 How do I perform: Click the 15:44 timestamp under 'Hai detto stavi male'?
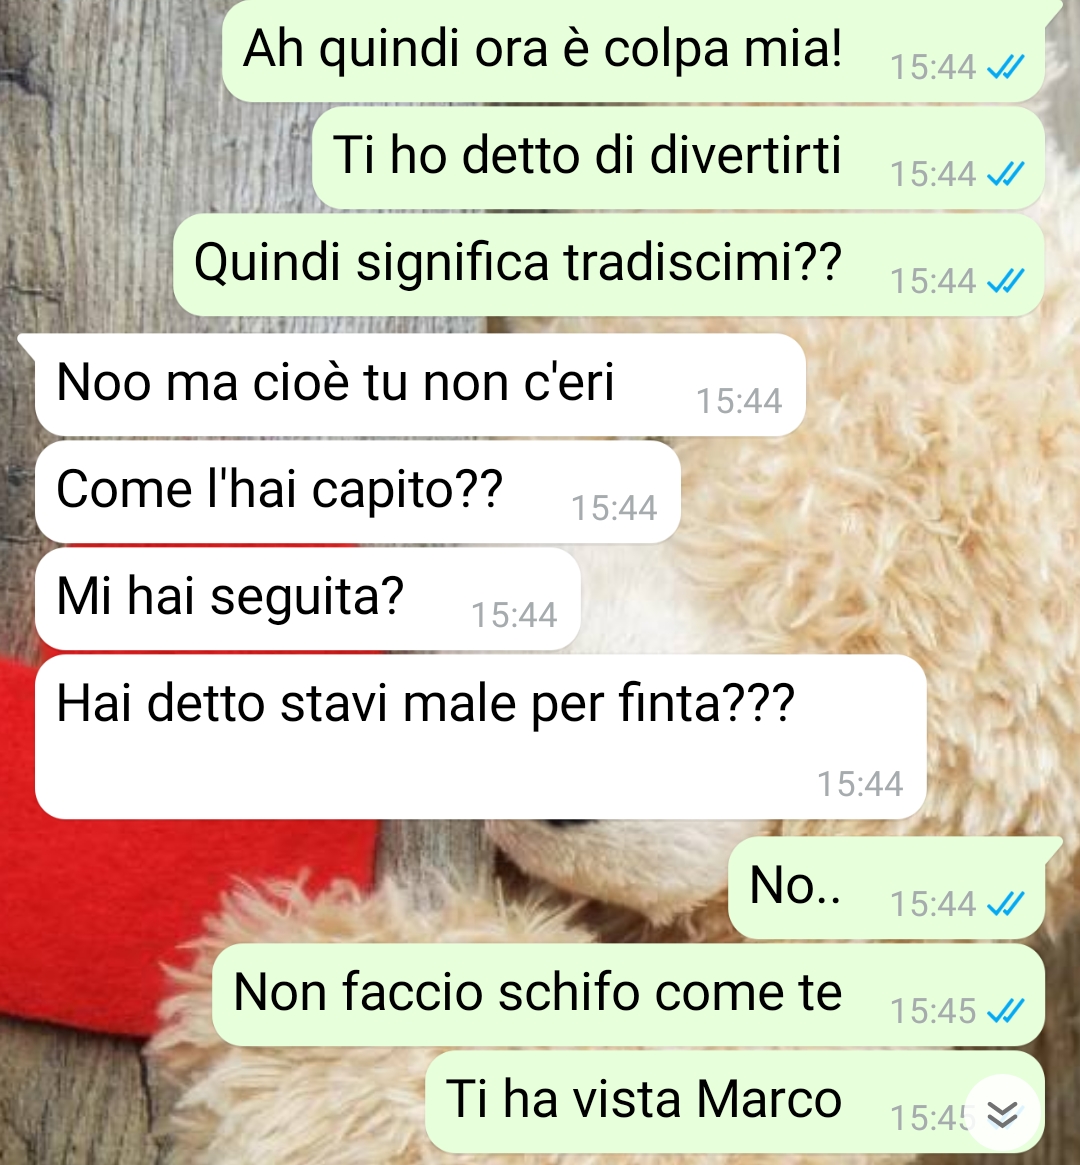point(860,784)
